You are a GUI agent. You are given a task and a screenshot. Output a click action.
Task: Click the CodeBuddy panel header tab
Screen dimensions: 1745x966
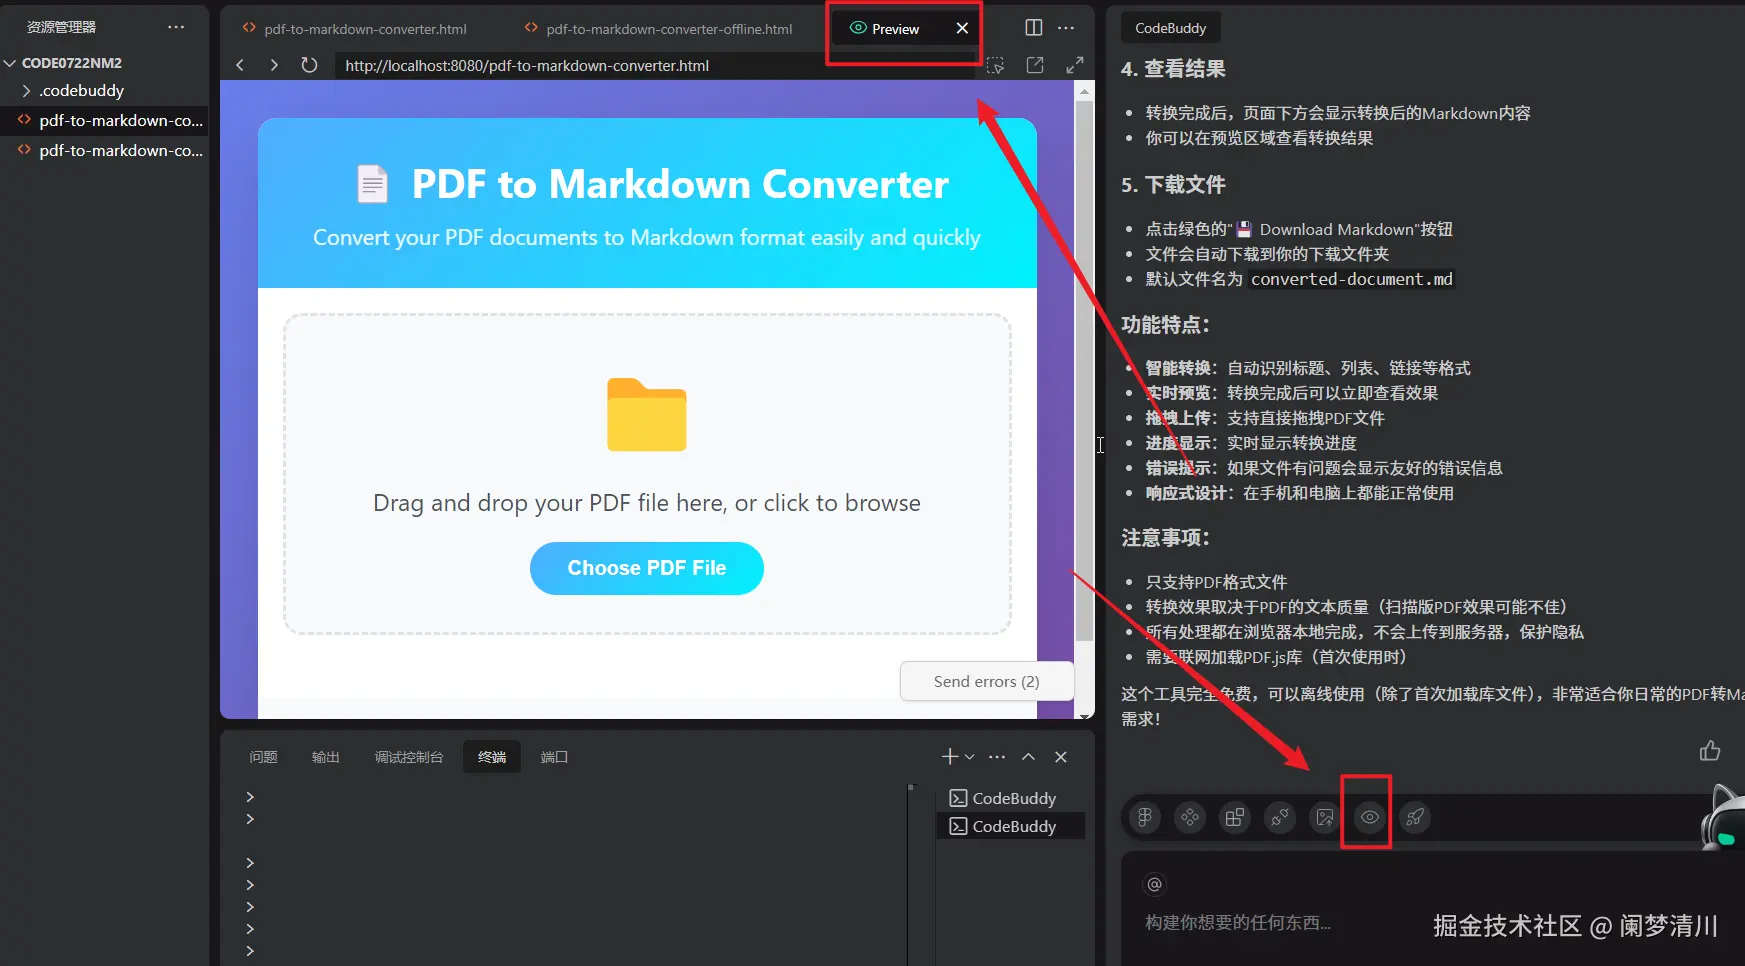click(1170, 28)
